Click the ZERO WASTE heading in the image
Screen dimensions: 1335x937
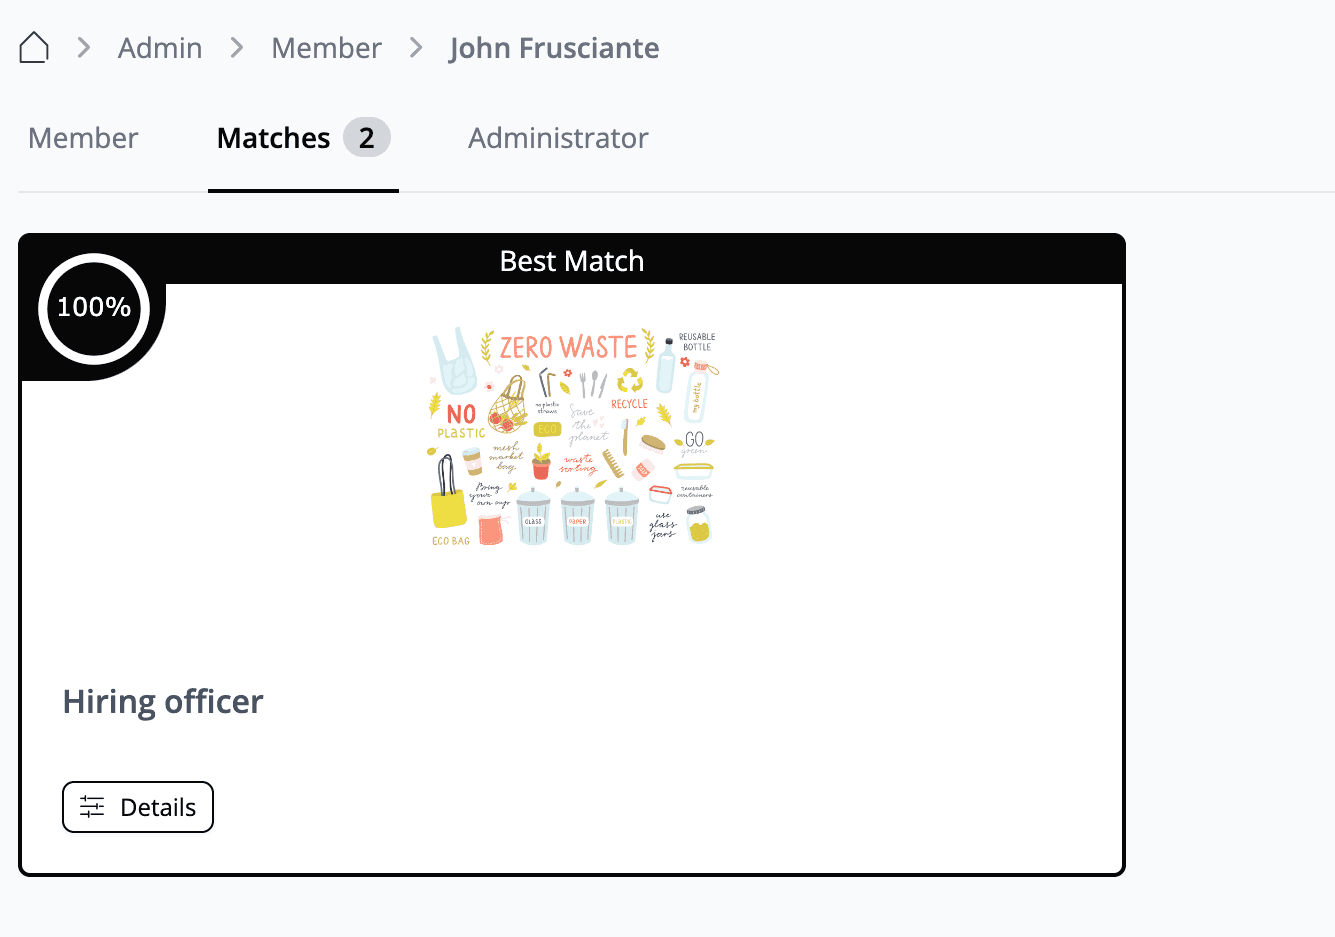click(x=568, y=347)
